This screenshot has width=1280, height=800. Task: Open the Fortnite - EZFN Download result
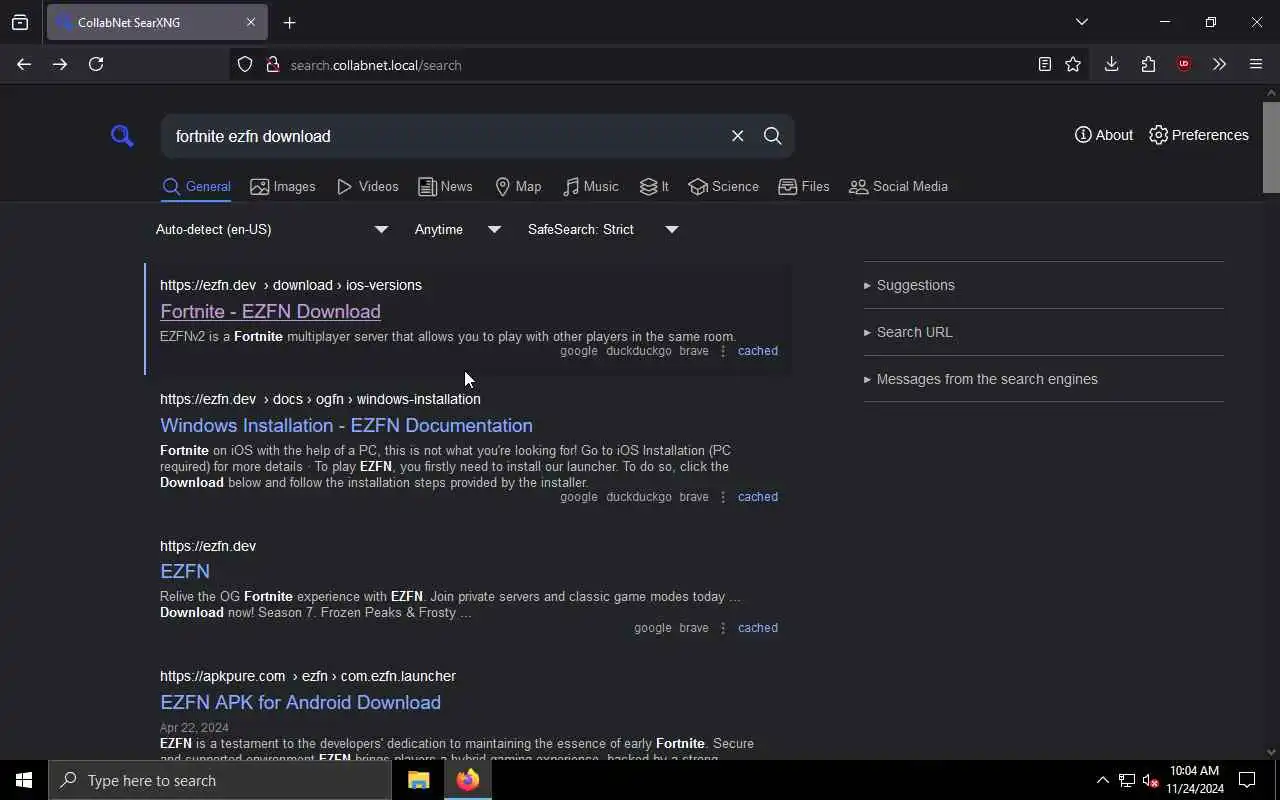[x=270, y=311]
